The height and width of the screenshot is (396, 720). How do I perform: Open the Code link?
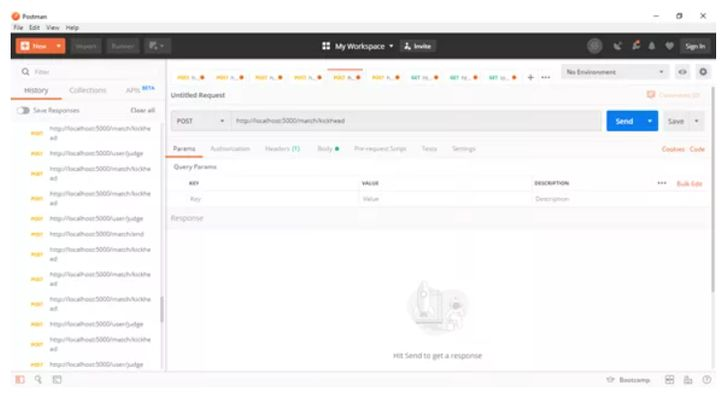[697, 149]
